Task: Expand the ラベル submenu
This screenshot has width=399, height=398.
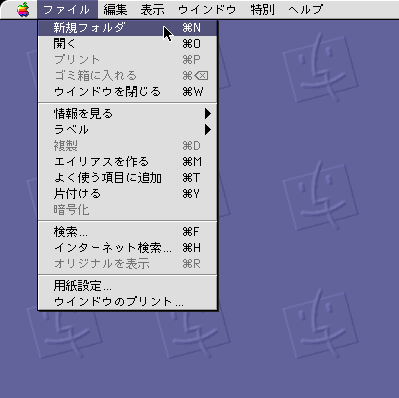Action: click(x=128, y=129)
